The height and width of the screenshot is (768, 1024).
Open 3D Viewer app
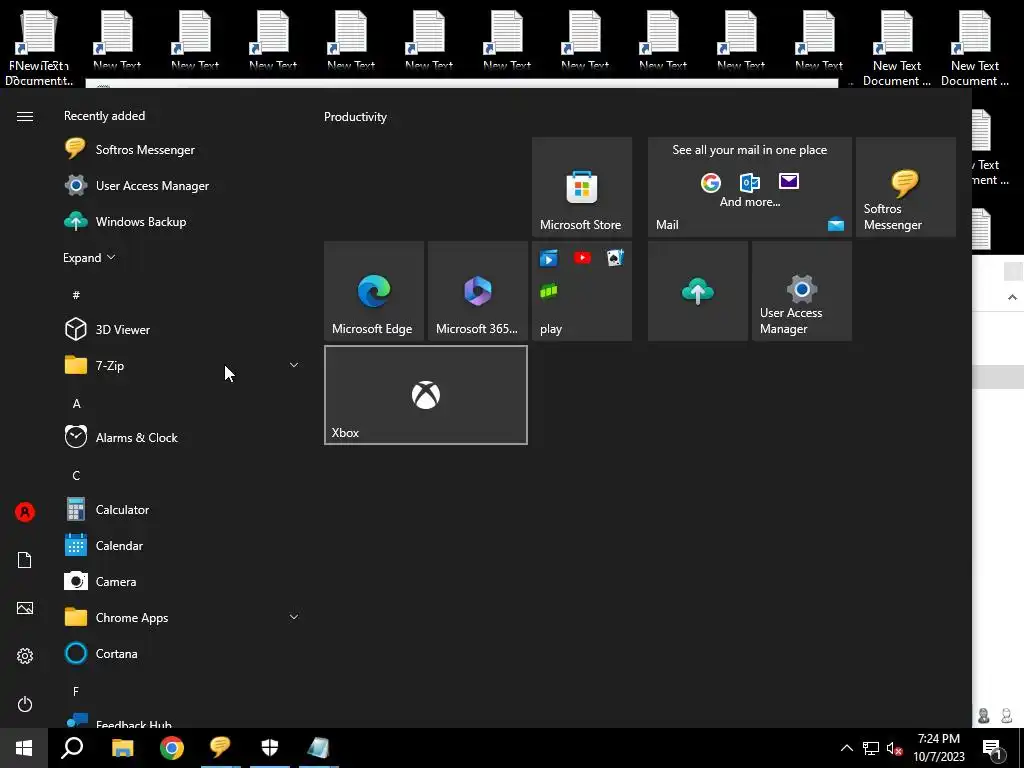coord(182,329)
